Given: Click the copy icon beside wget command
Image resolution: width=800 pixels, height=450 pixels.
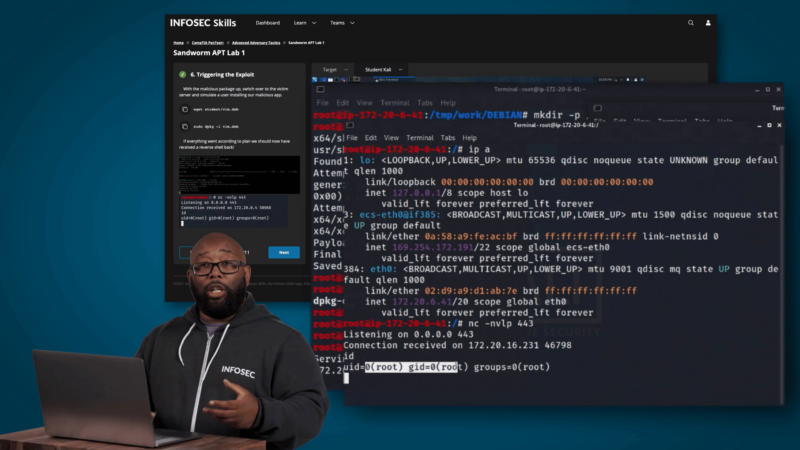Looking at the screenshot, I should click(x=185, y=108).
